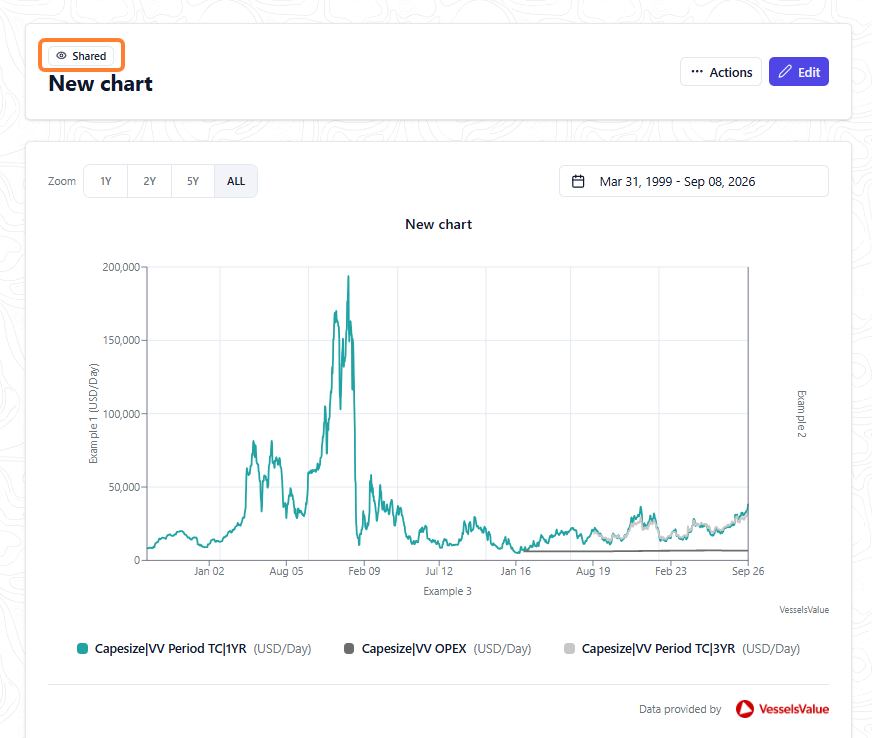Screen dimensions: 872x738
Task: Set zoom to 5Y
Action: [x=193, y=181]
